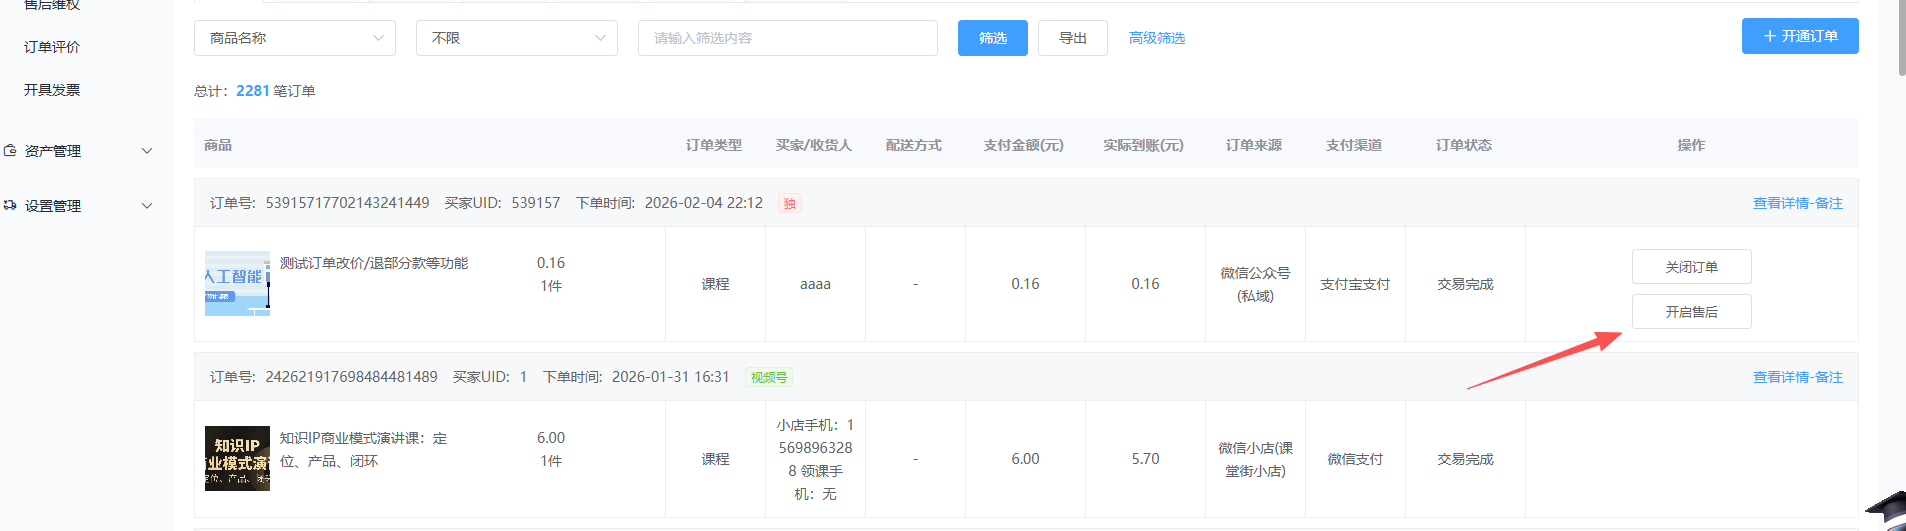Click buyer UID 539157

[x=536, y=203]
